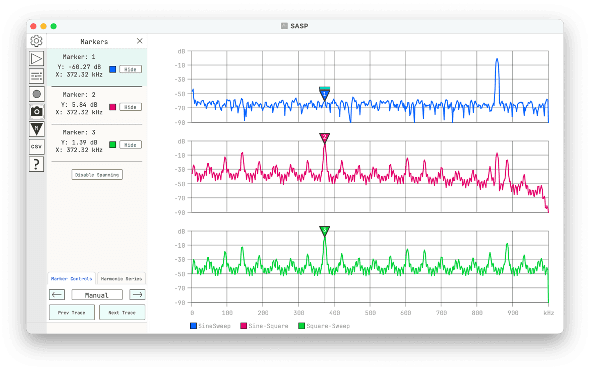Click the play/run triangle button

click(x=36, y=58)
